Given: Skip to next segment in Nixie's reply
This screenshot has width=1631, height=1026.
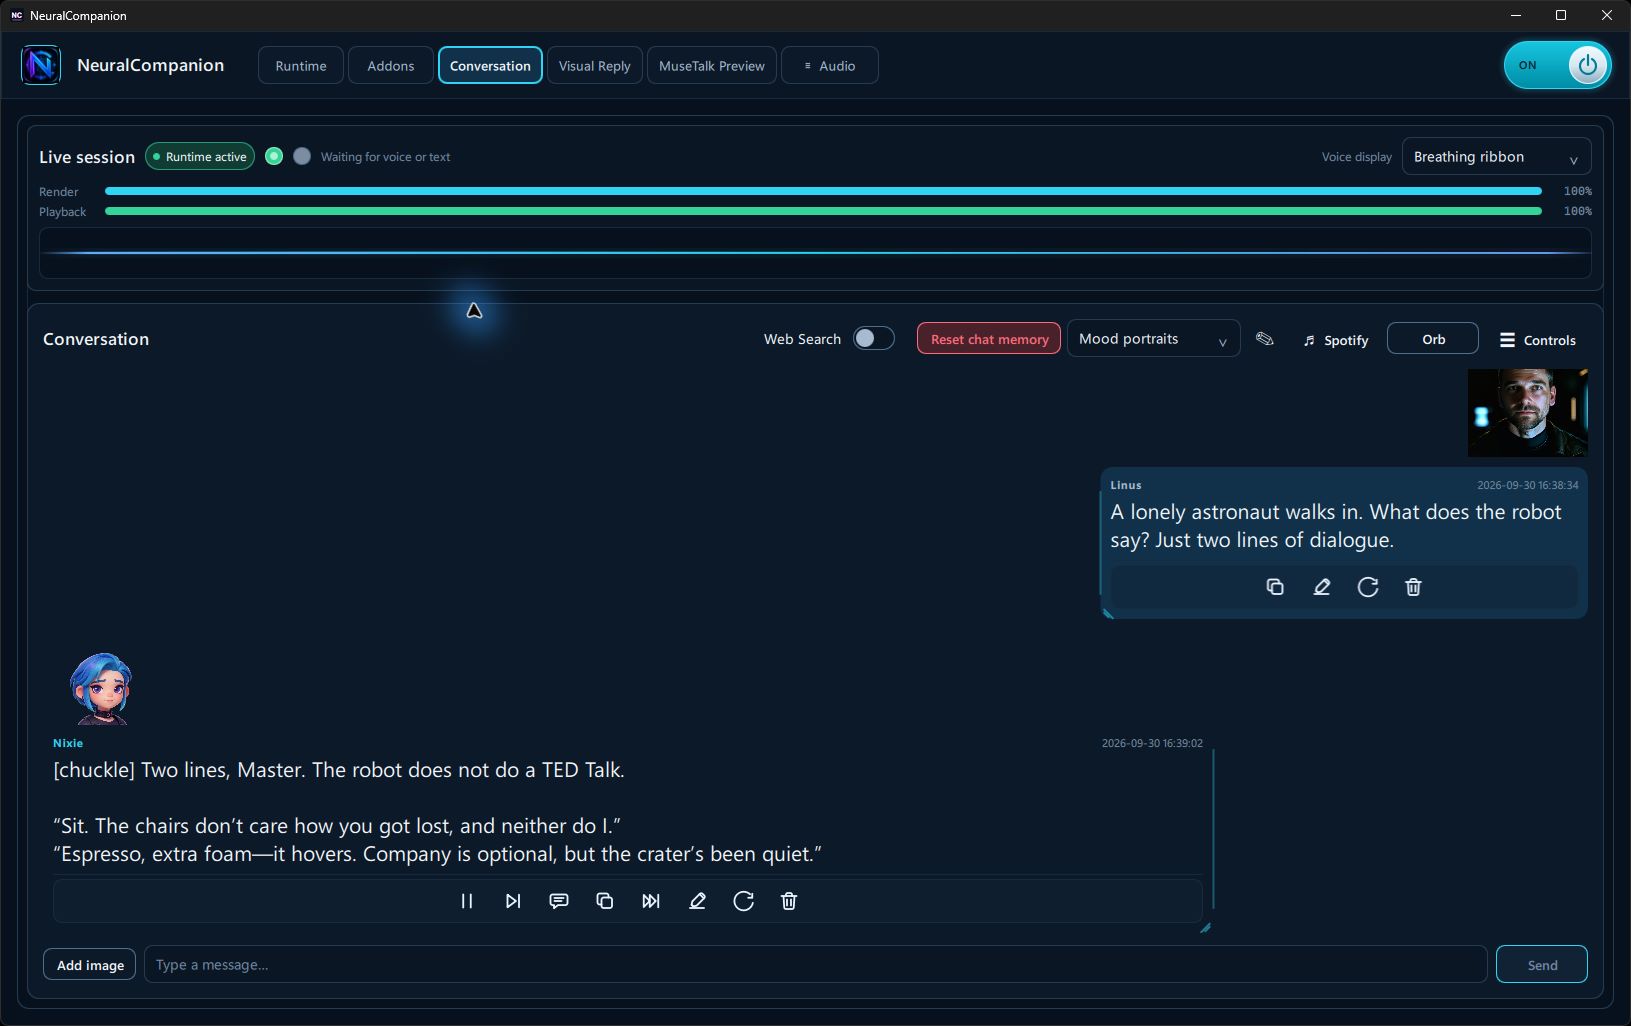Looking at the screenshot, I should (x=513, y=901).
